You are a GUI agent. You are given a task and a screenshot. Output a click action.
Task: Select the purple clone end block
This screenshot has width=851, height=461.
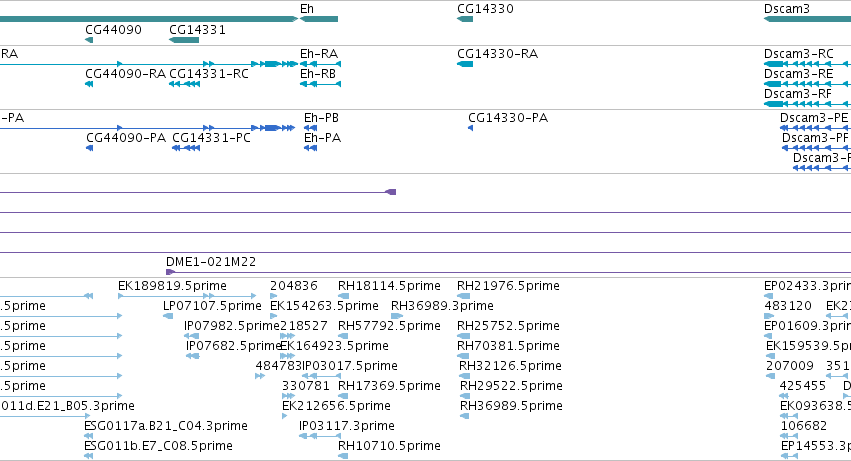(x=391, y=192)
